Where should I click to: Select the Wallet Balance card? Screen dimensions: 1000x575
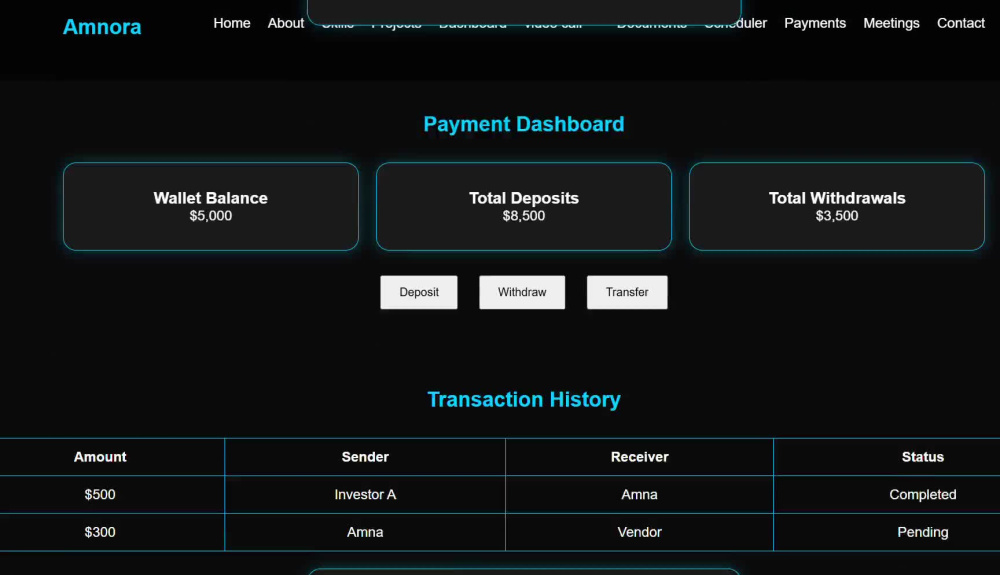[x=210, y=207]
